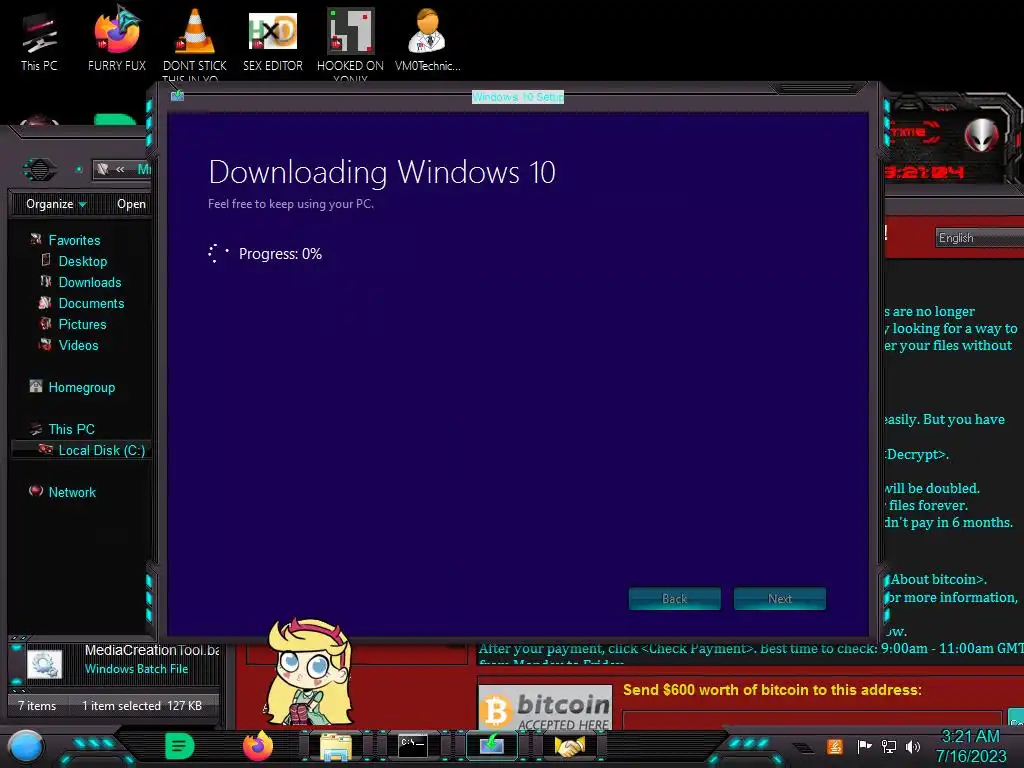Image resolution: width=1024 pixels, height=768 pixels.
Task: Select This PC in Explorer sidebar
Action: click(x=71, y=429)
